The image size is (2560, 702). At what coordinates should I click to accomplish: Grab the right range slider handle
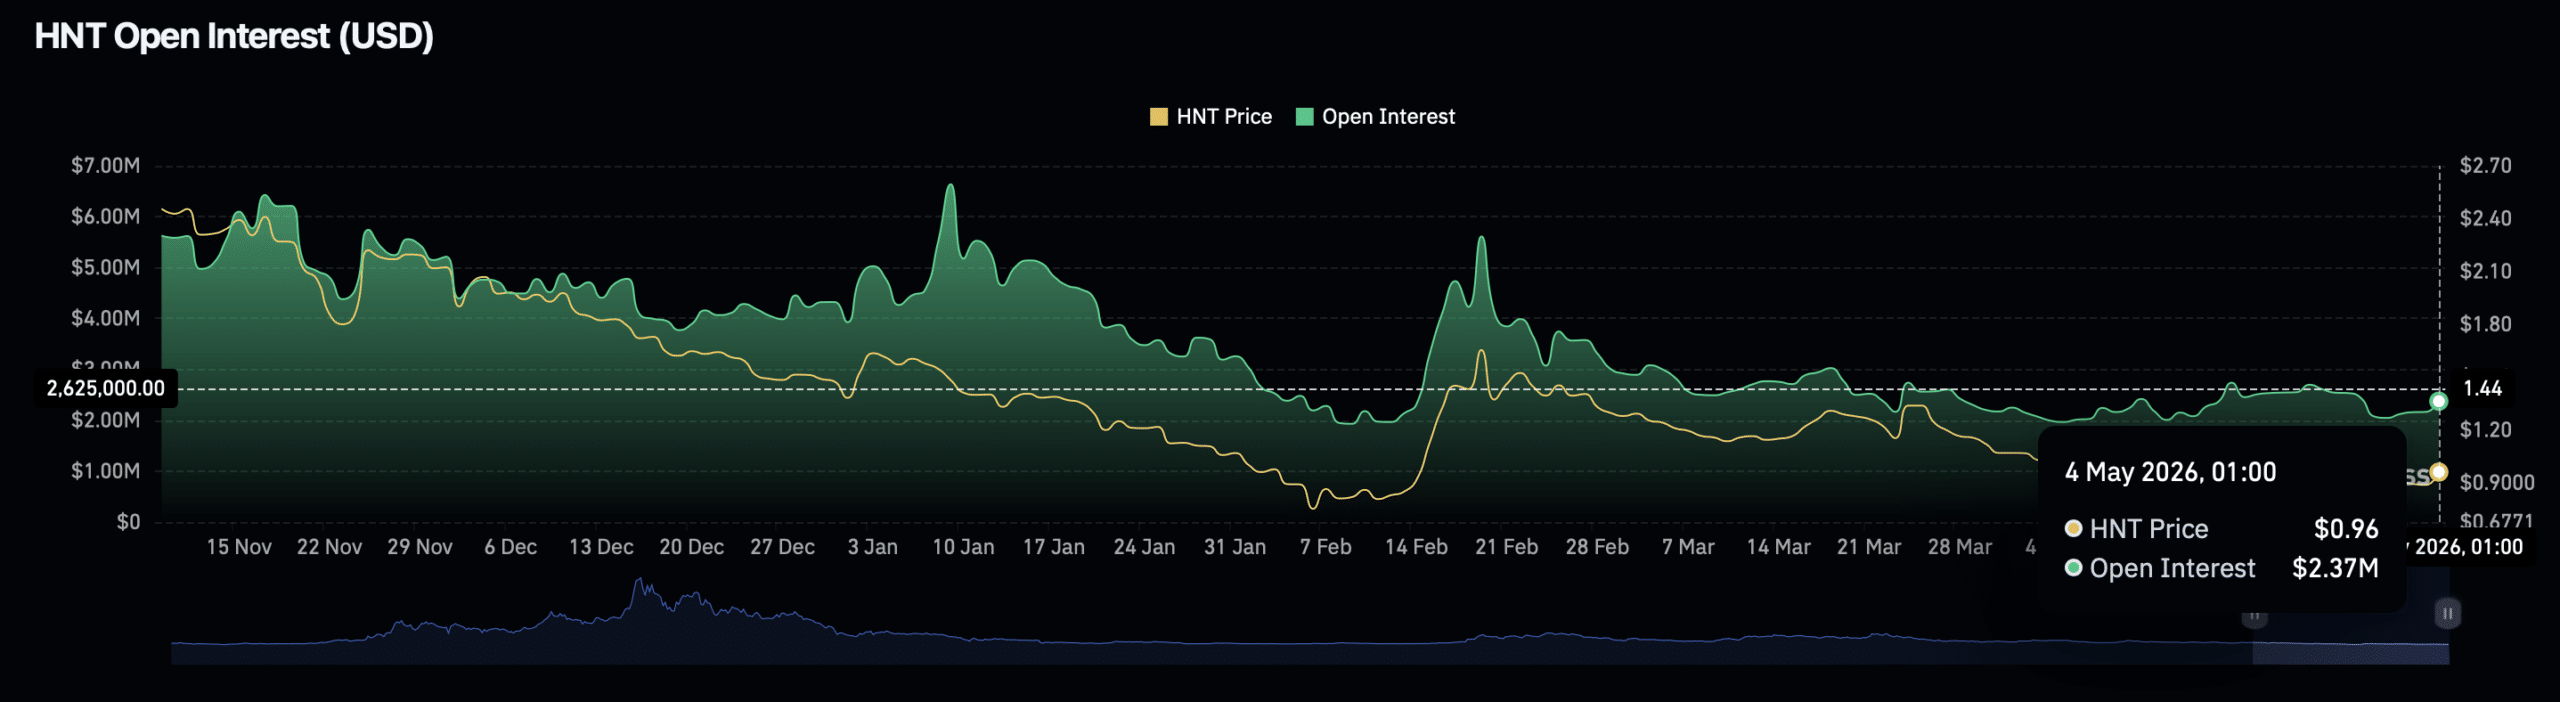2447,613
